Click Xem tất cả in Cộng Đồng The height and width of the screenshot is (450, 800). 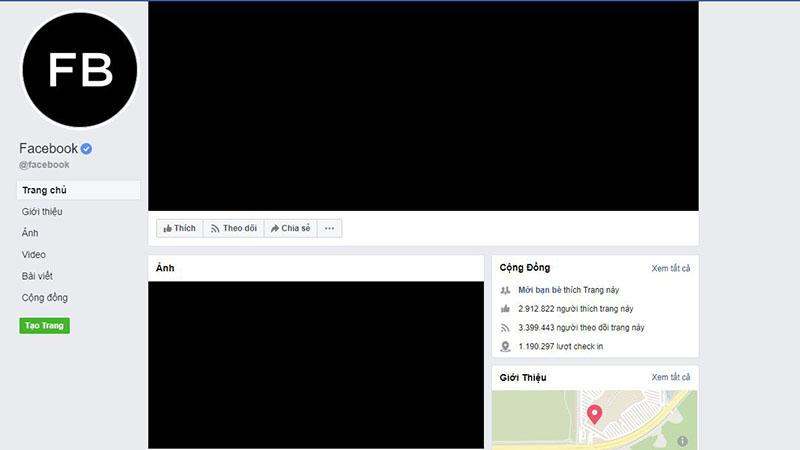(670, 268)
